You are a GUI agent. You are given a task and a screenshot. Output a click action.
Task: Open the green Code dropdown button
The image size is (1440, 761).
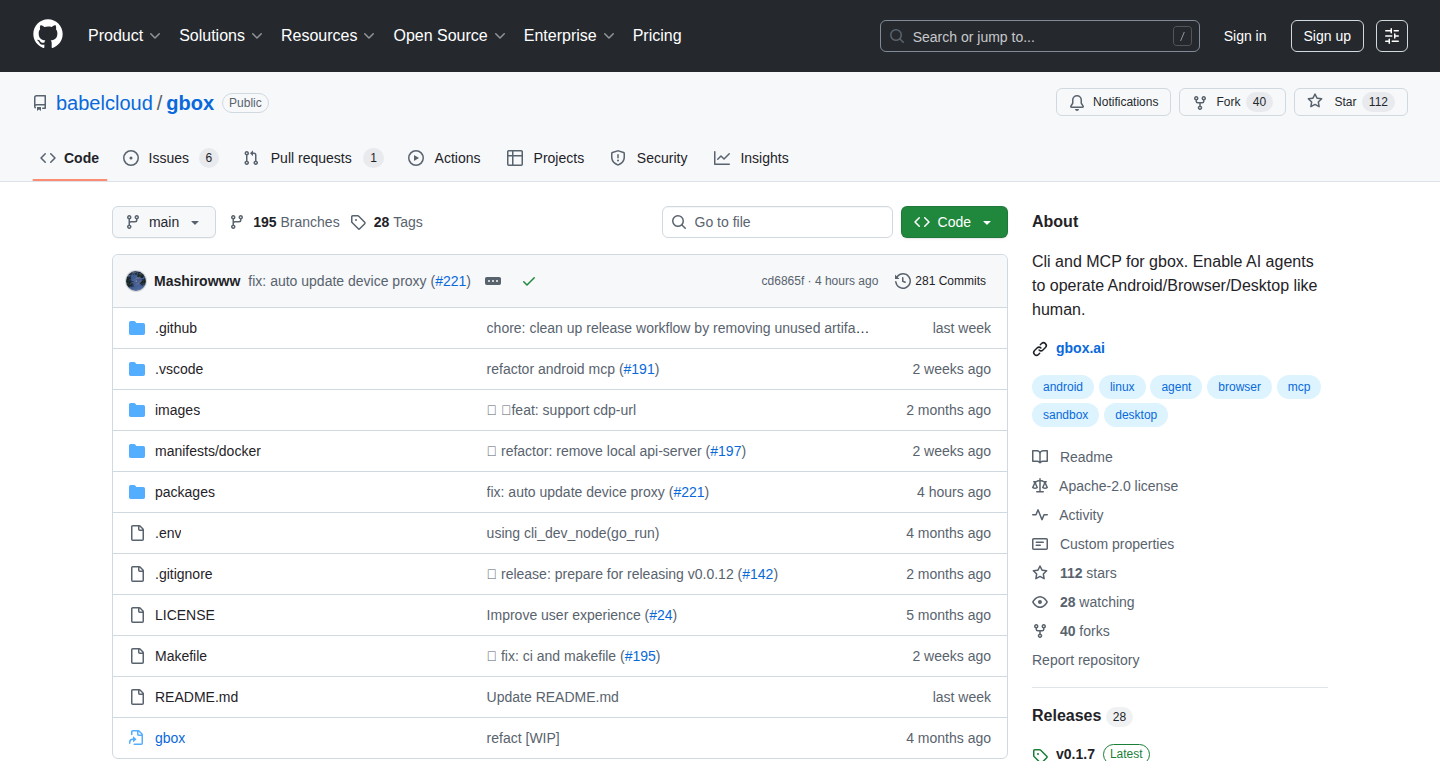pyautogui.click(x=954, y=222)
